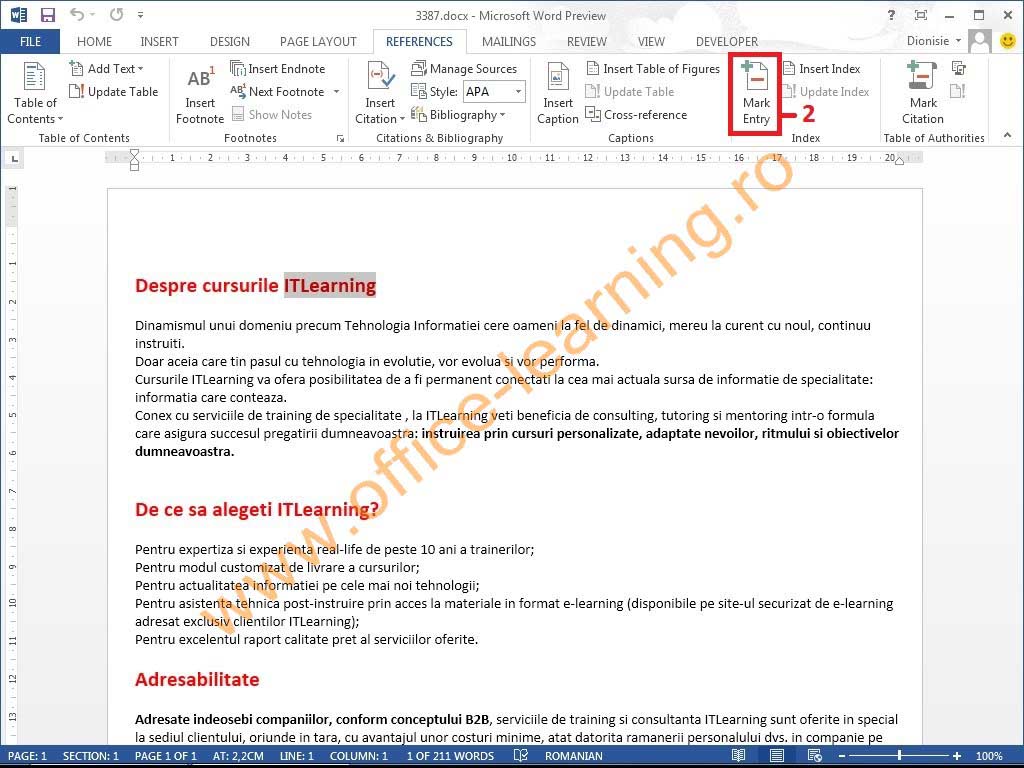Click the right indent marker on the ruler
The width and height of the screenshot is (1024, 768).
(x=899, y=161)
